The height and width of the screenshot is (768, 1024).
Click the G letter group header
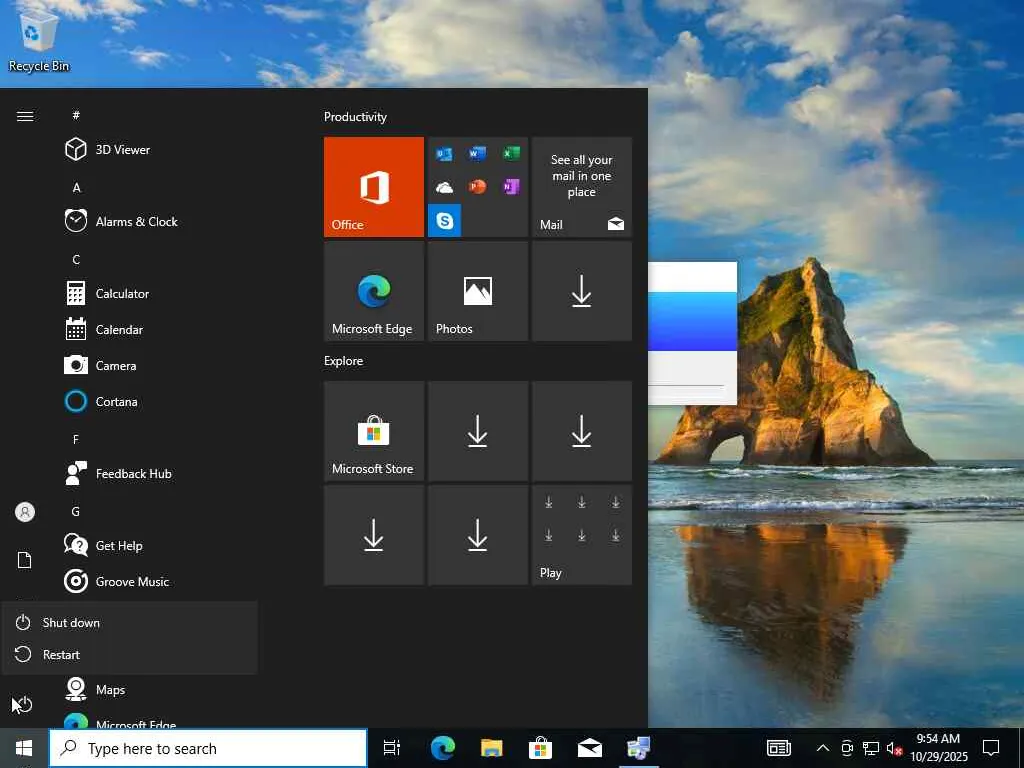(76, 511)
